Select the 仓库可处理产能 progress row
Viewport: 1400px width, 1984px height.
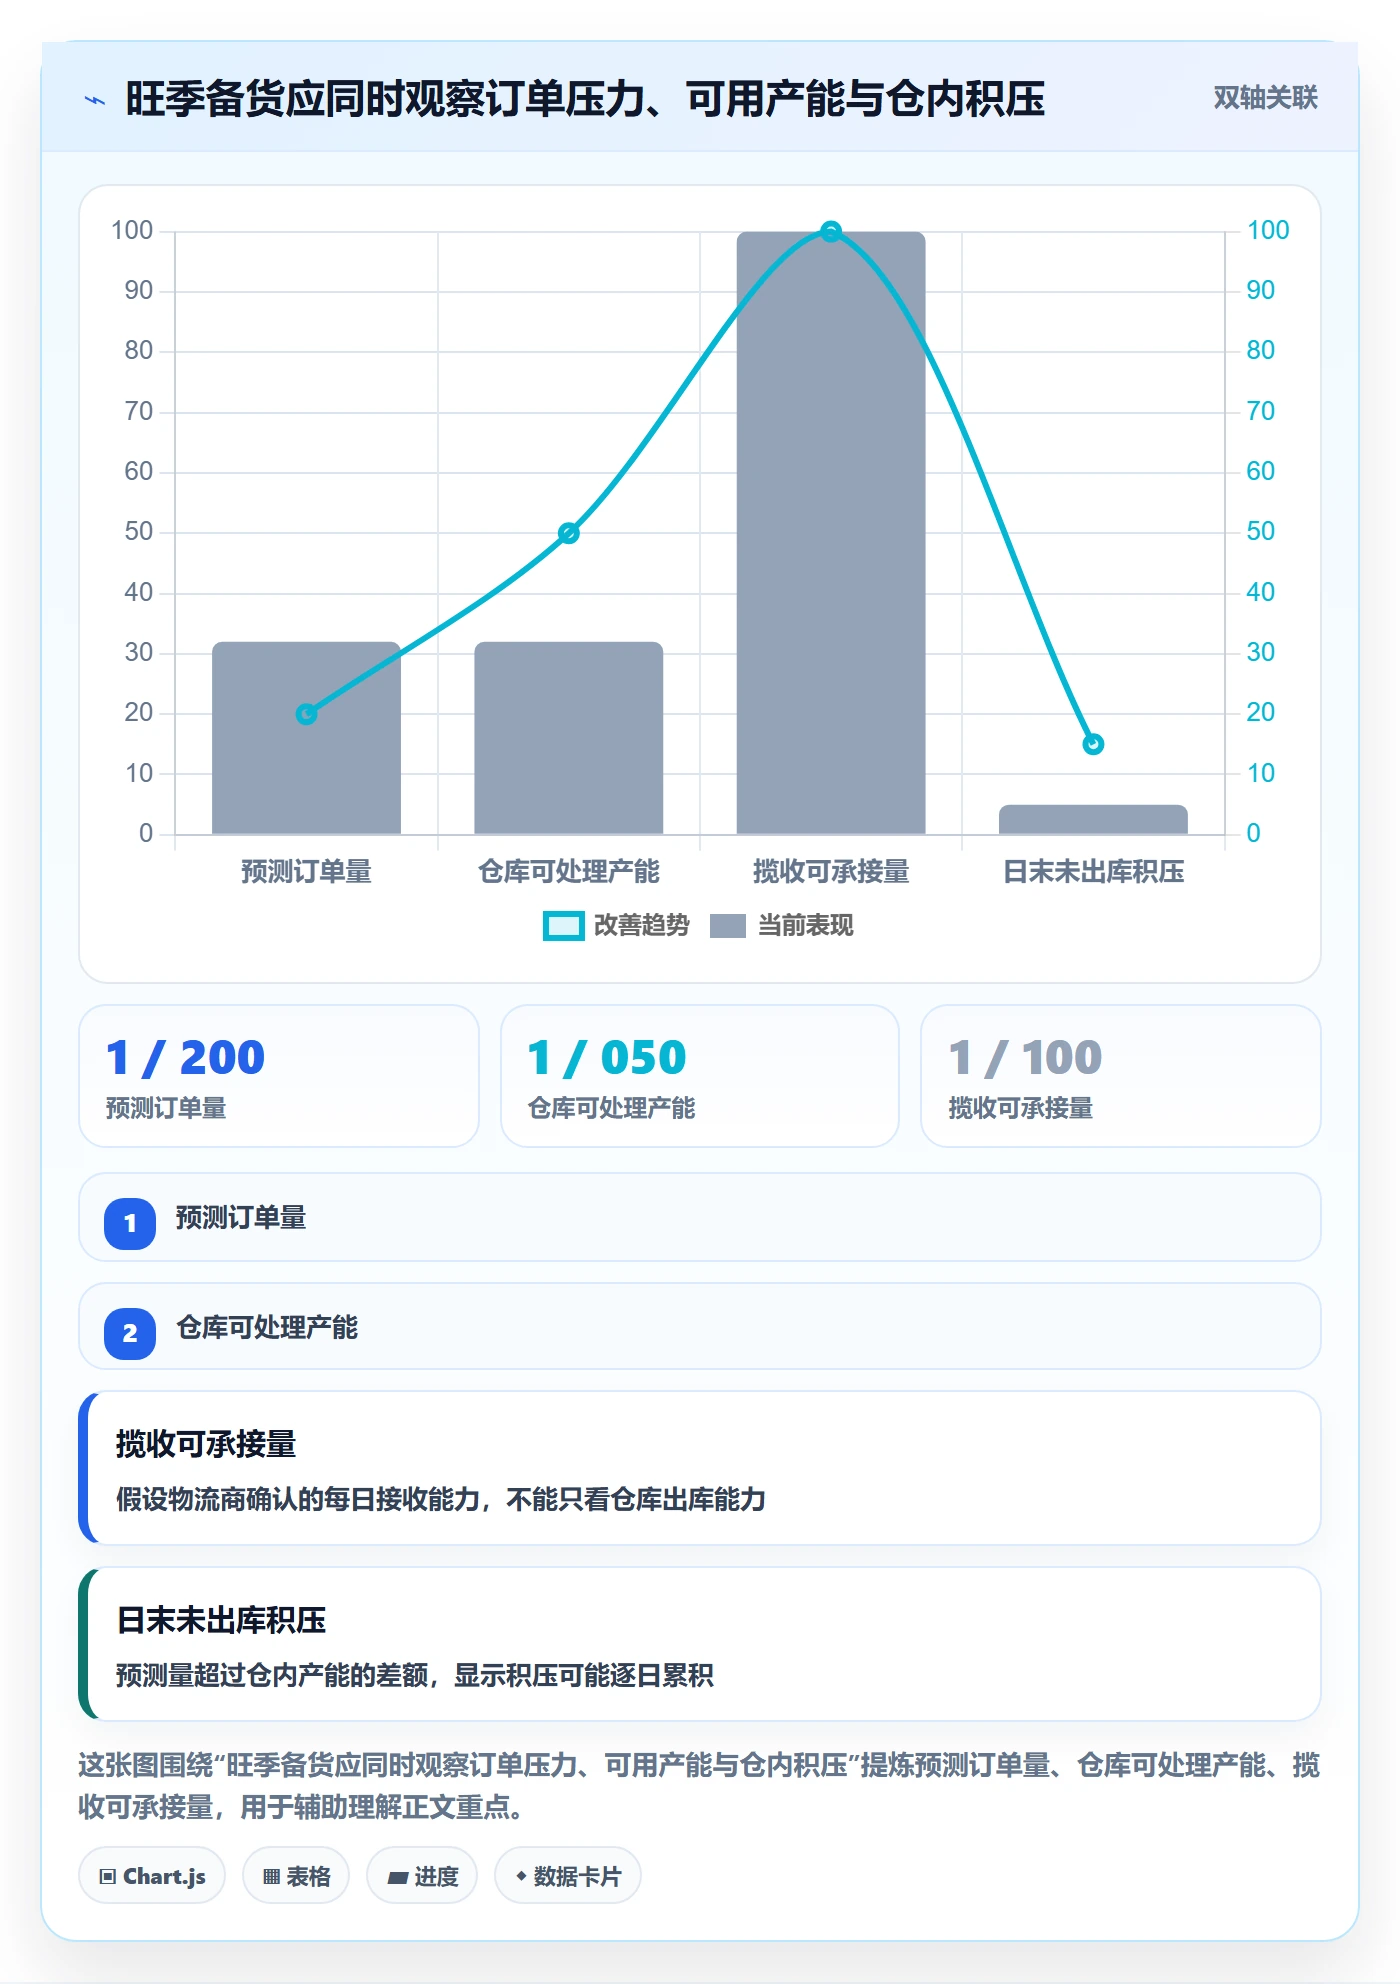click(700, 1326)
